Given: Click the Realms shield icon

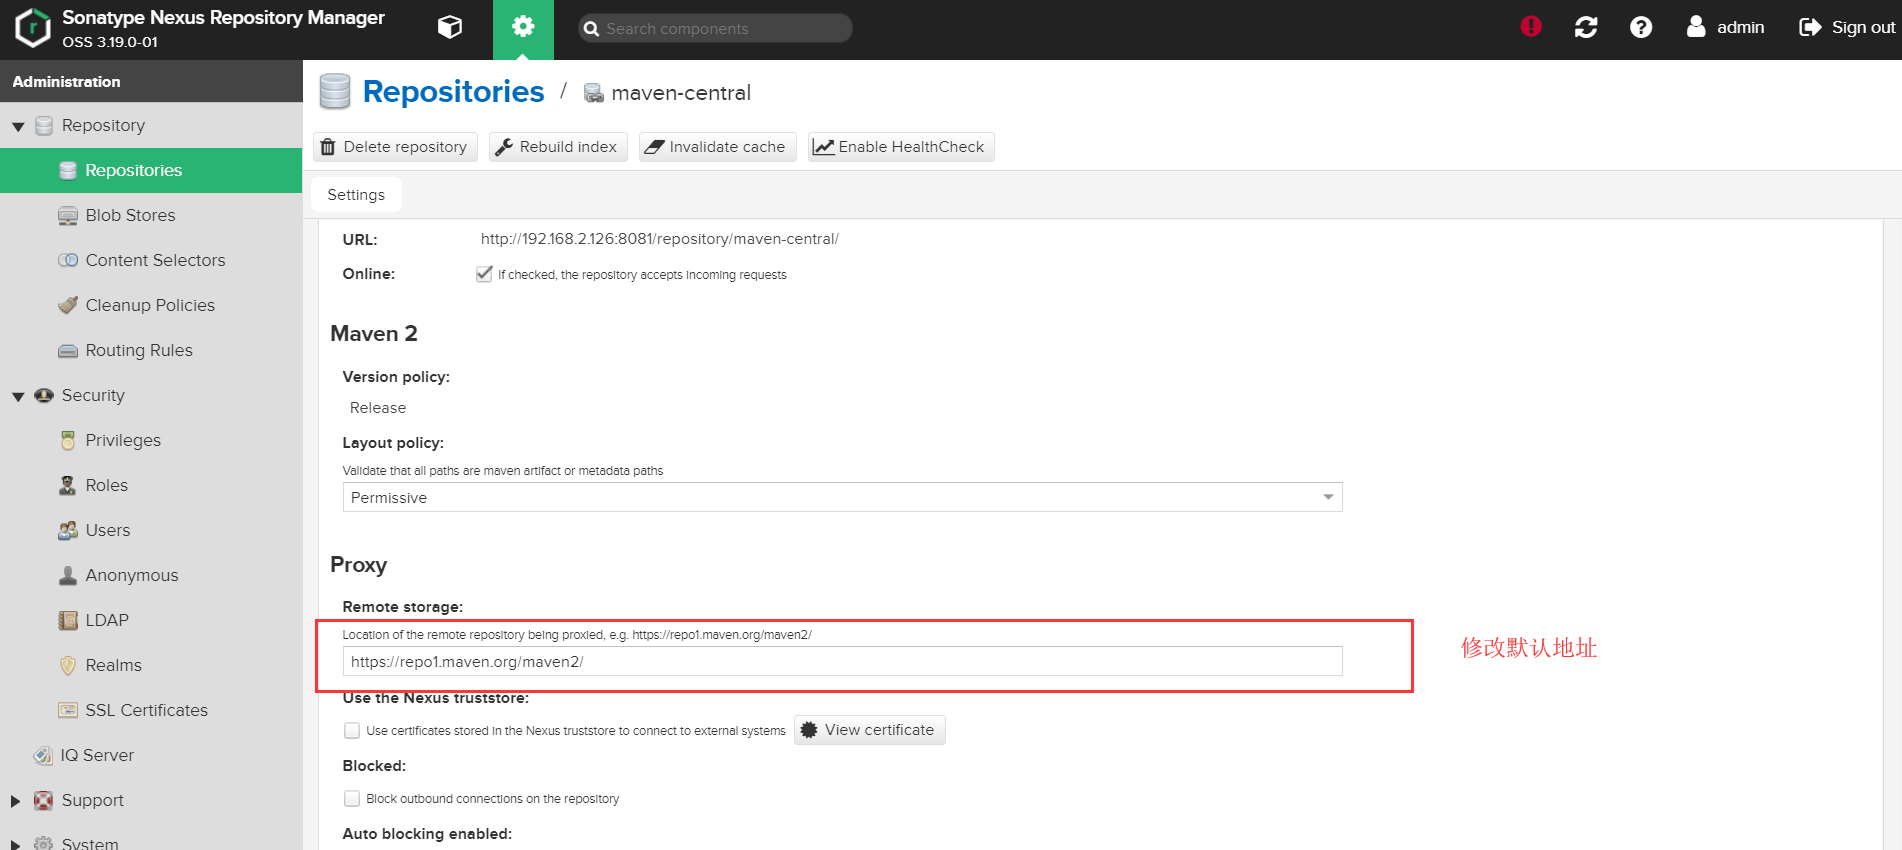Looking at the screenshot, I should 68,665.
